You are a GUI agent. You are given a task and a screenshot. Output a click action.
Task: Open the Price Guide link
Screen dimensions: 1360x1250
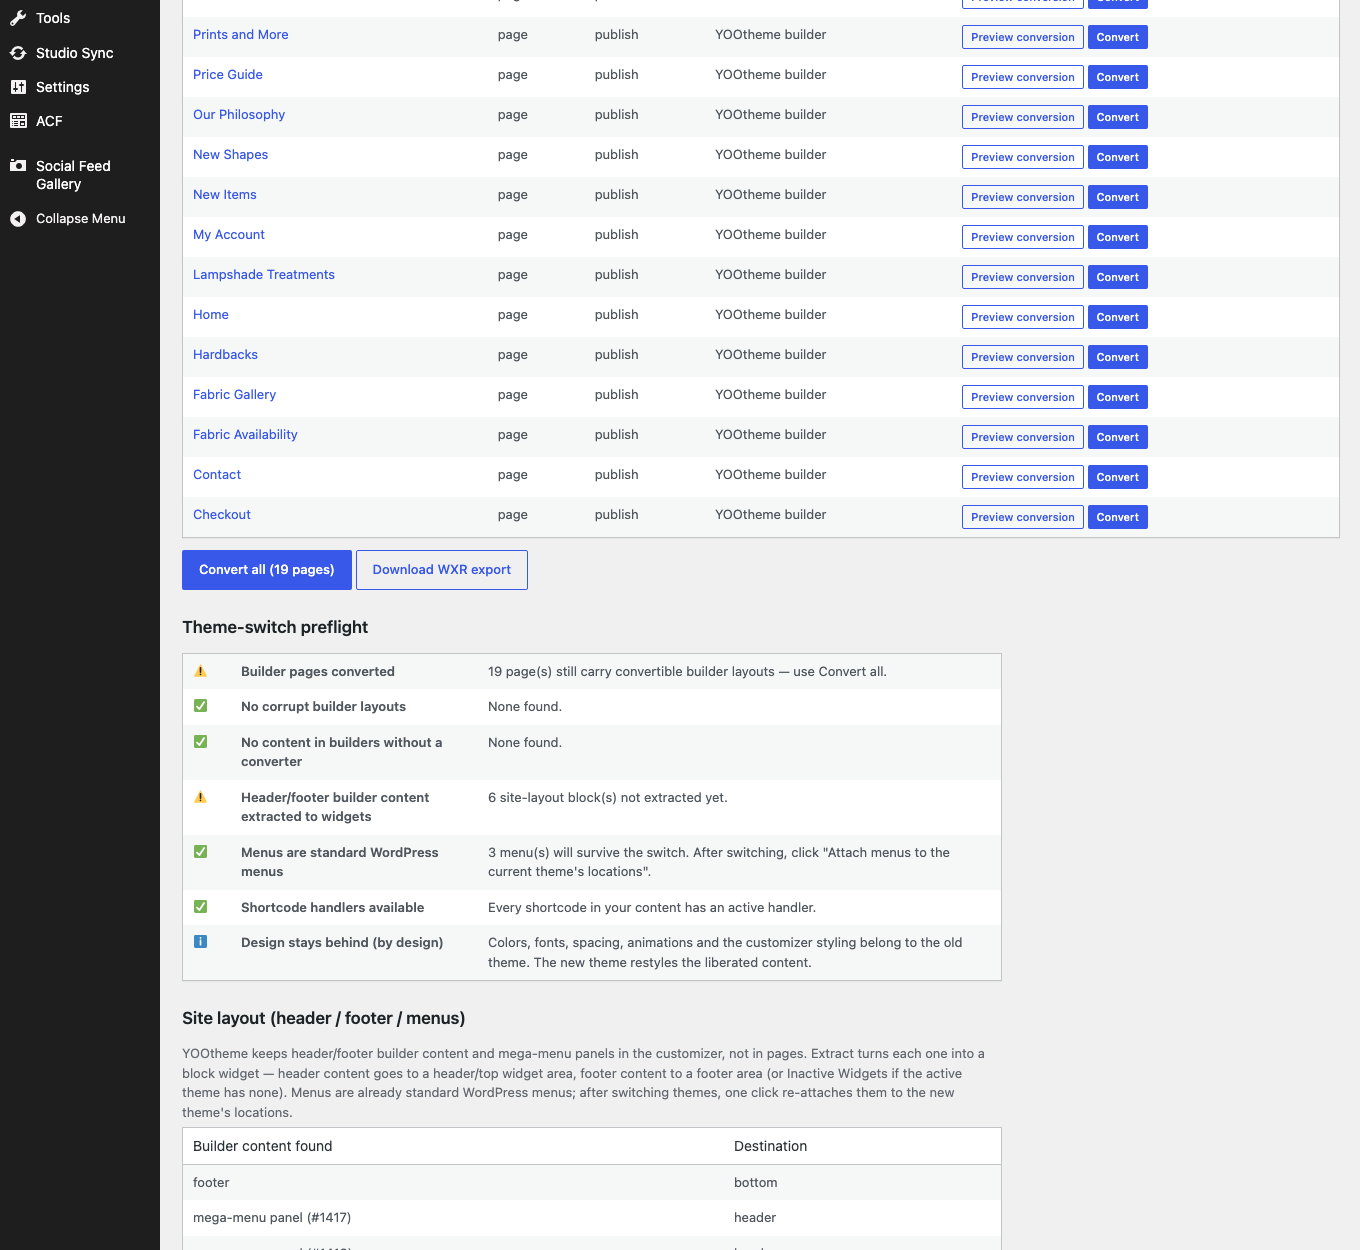tap(228, 75)
